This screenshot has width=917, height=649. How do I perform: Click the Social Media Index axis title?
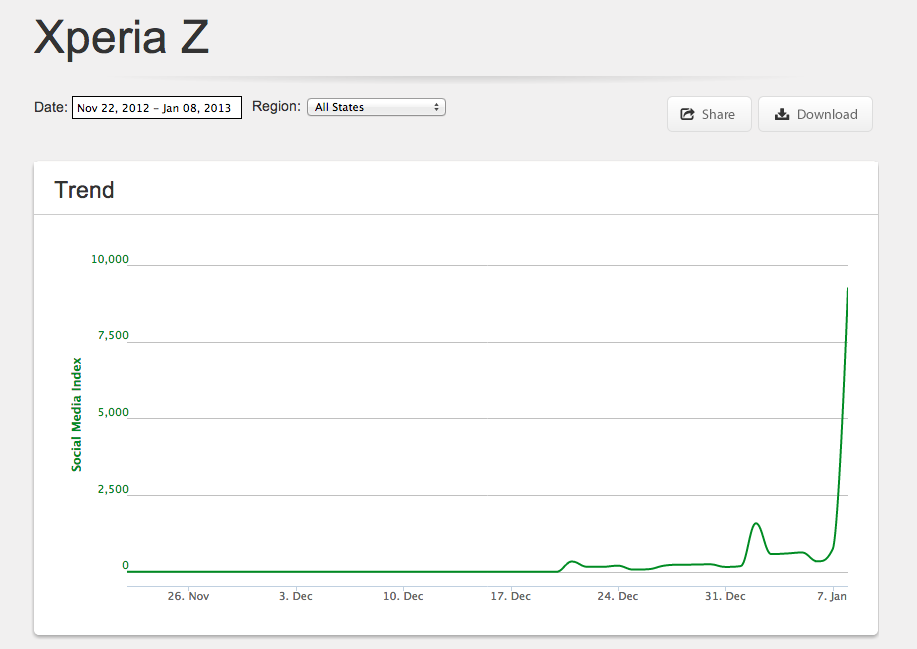tap(77, 415)
